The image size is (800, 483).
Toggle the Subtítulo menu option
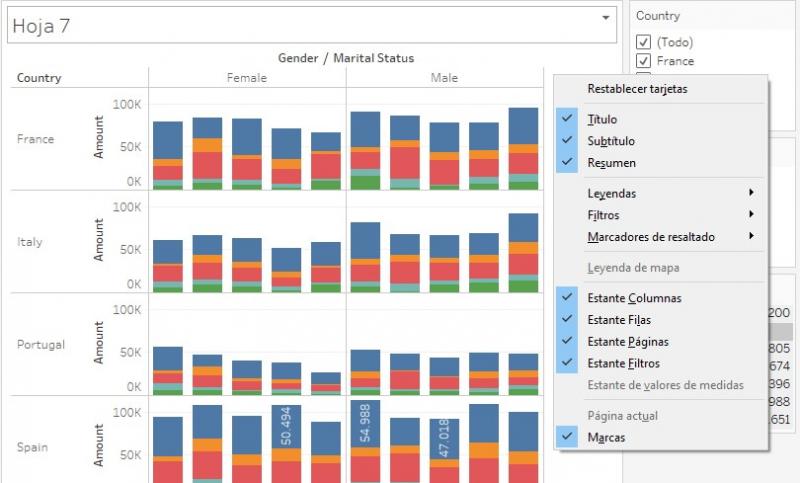point(610,141)
